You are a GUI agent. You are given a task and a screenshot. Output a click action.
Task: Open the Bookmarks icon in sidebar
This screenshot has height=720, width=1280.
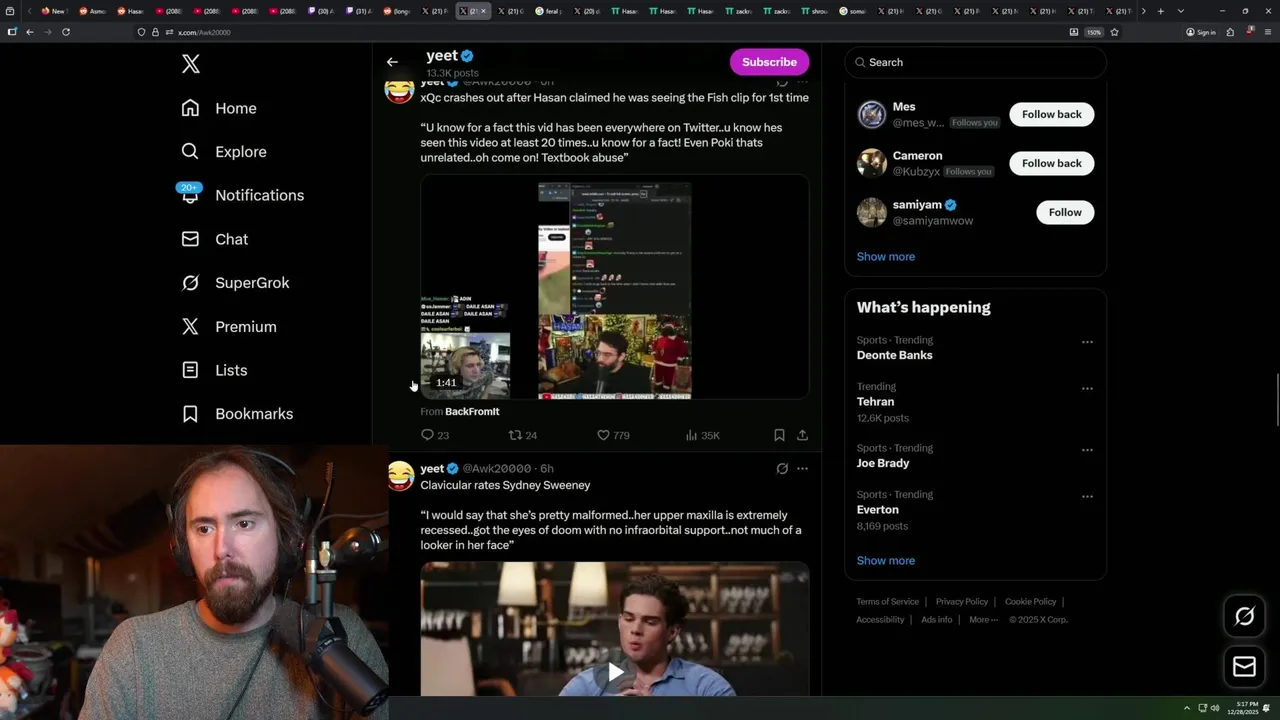[x=190, y=414]
